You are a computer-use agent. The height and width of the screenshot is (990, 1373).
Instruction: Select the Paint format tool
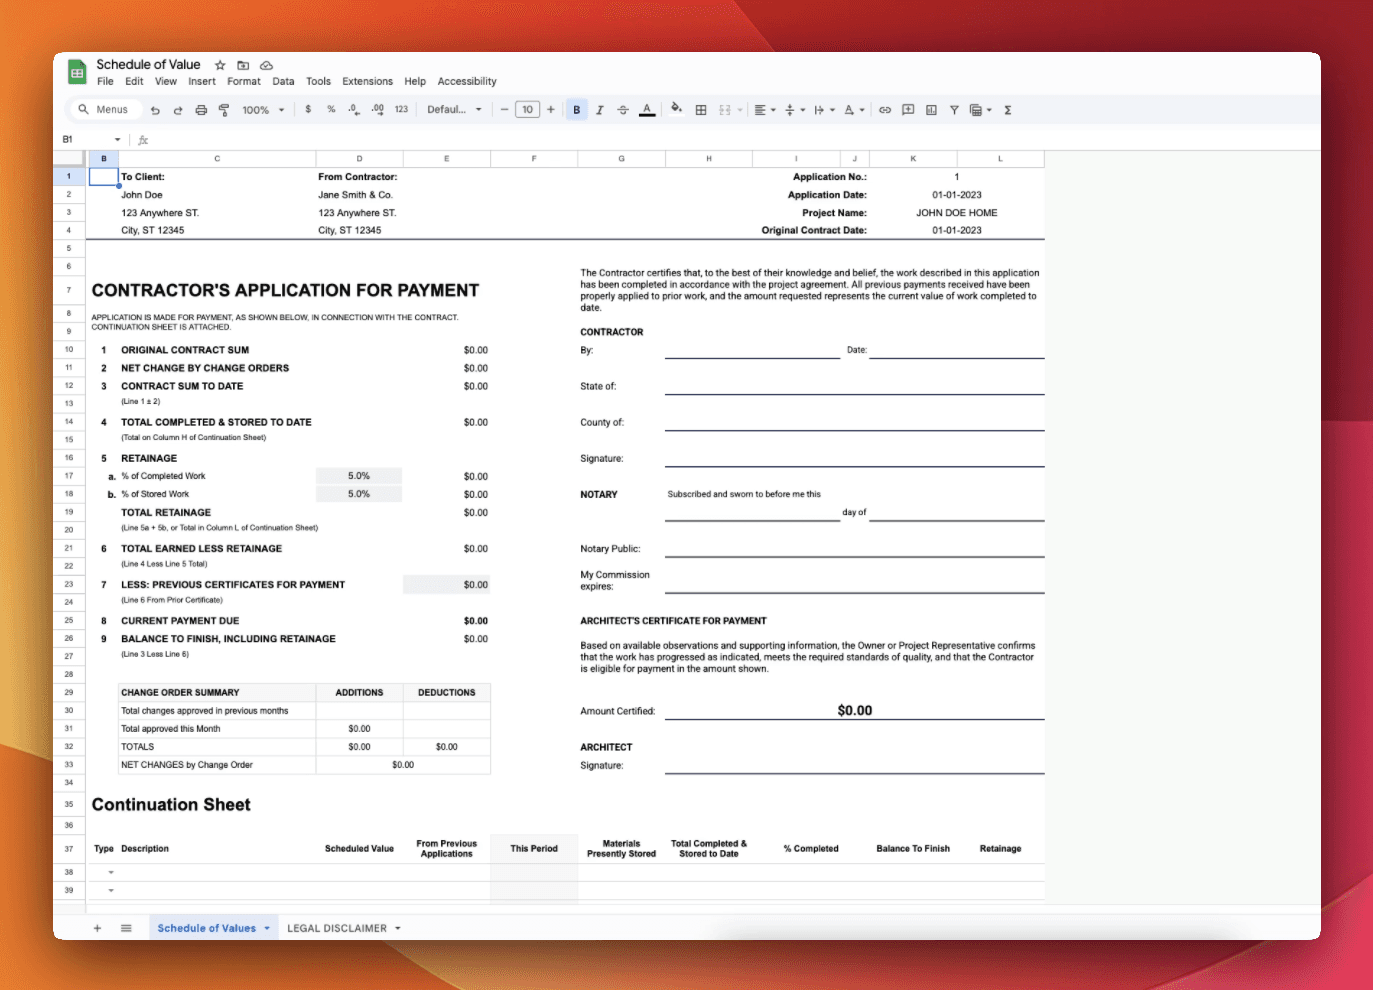[224, 110]
